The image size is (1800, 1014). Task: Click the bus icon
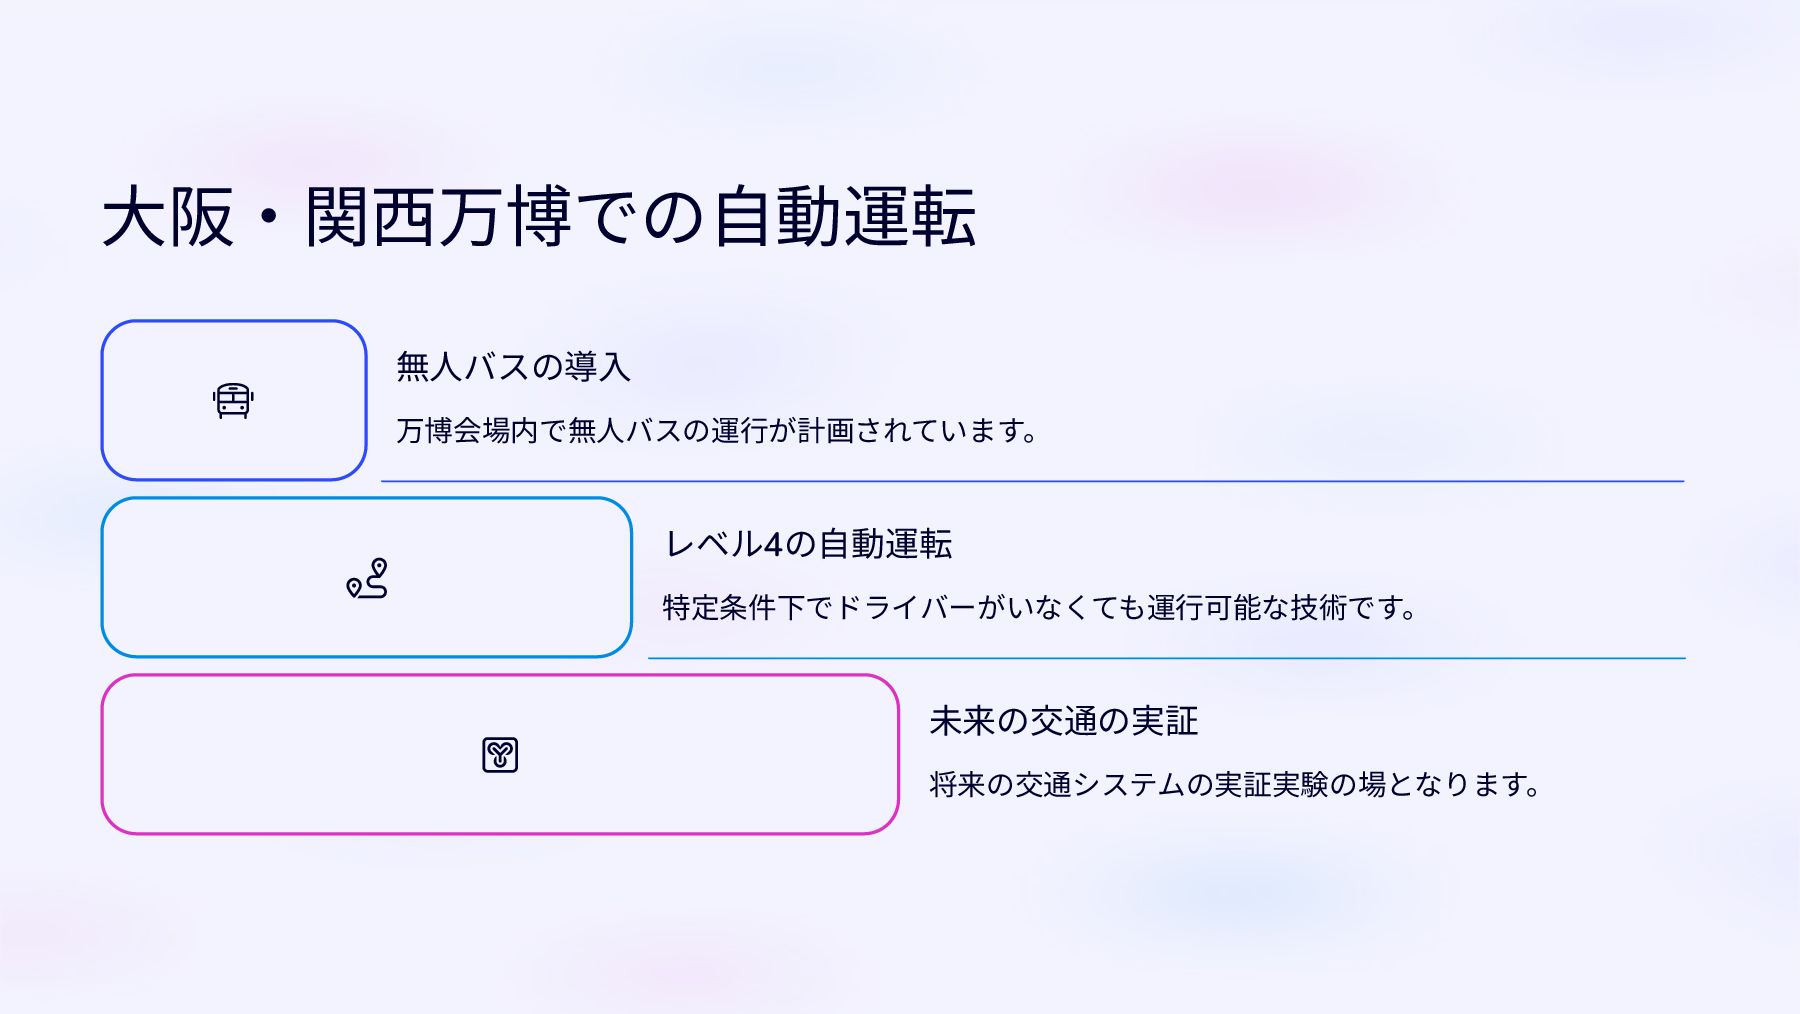(233, 400)
